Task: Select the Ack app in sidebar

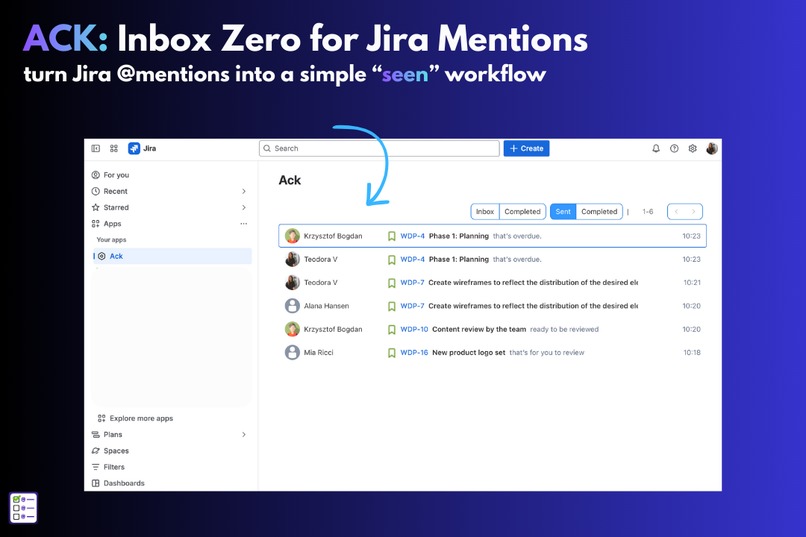Action: (172, 256)
